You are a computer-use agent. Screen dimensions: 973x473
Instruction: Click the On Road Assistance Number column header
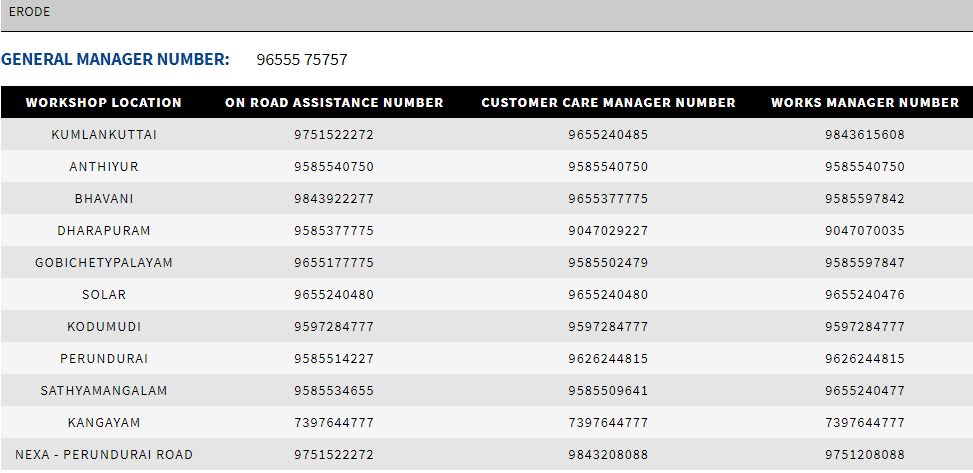(334, 102)
